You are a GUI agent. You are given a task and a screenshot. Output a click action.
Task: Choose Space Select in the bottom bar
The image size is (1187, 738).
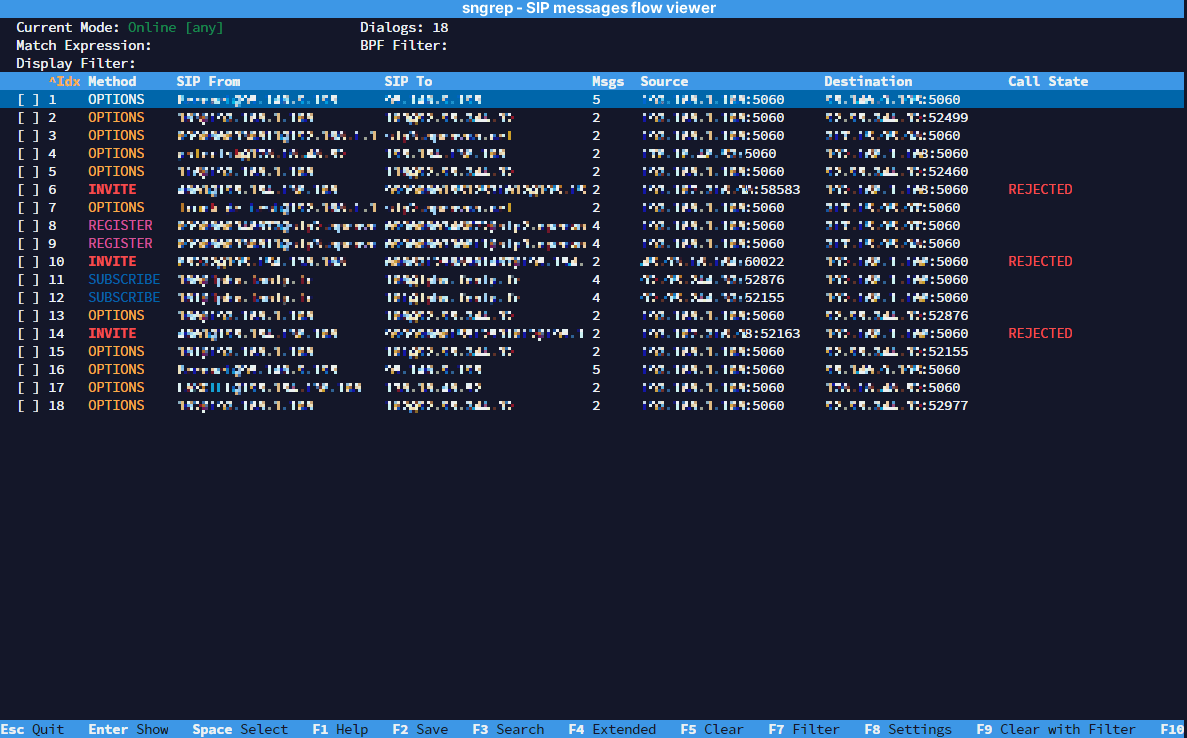tap(240, 730)
